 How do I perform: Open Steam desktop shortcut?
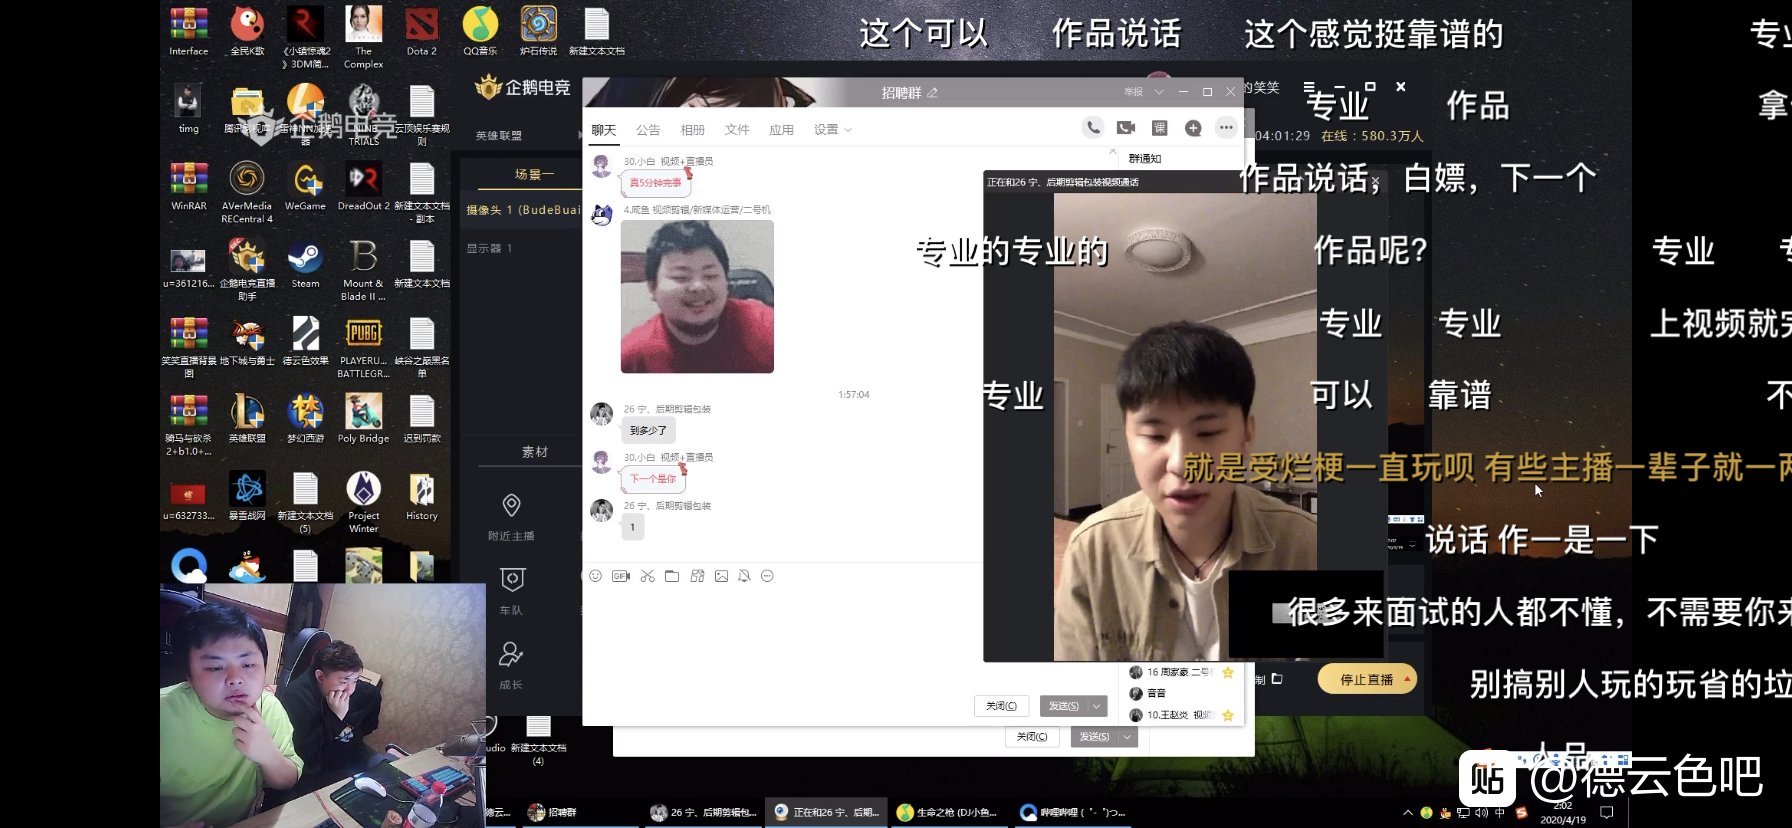point(305,265)
